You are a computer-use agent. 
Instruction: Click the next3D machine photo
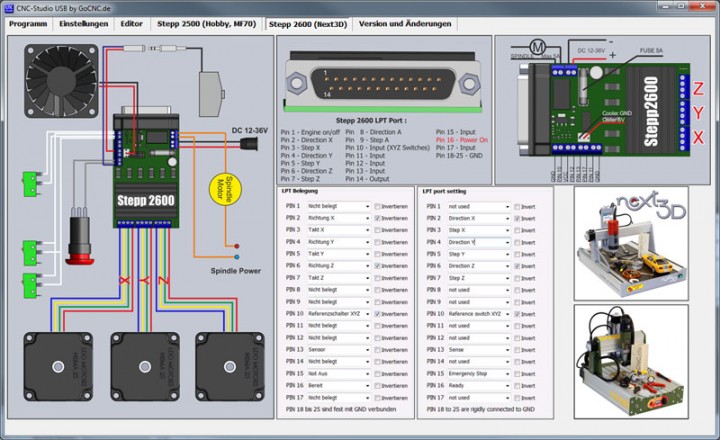click(631, 243)
